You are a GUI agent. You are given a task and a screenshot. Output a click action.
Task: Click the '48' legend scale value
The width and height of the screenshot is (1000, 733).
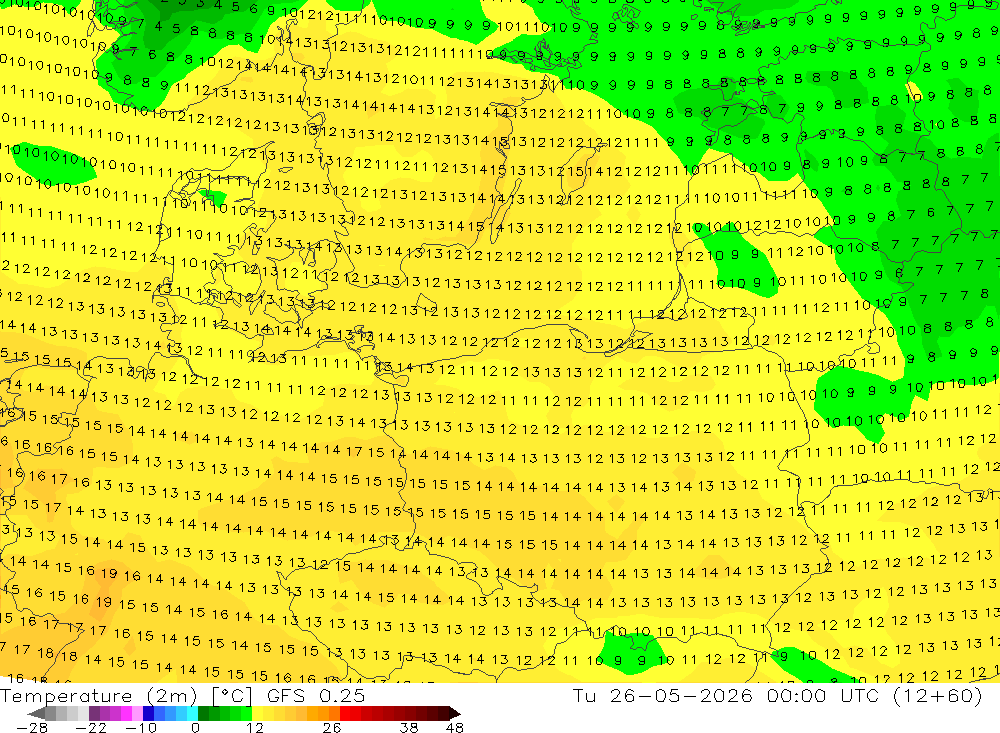[455, 727]
